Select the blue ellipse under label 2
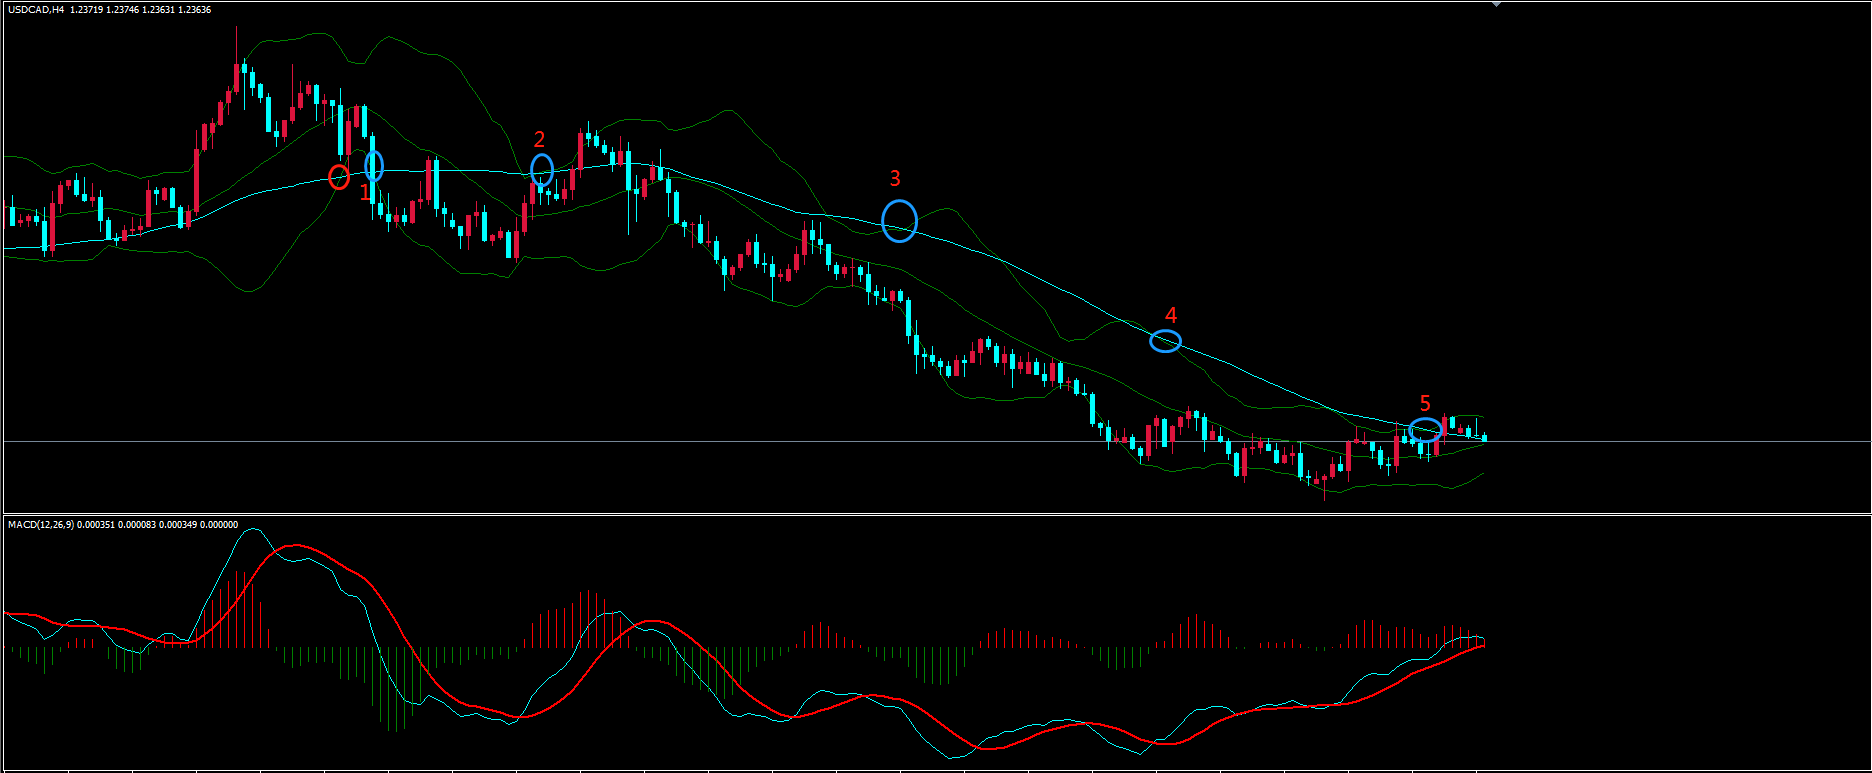The width and height of the screenshot is (1872, 773). pos(541,170)
